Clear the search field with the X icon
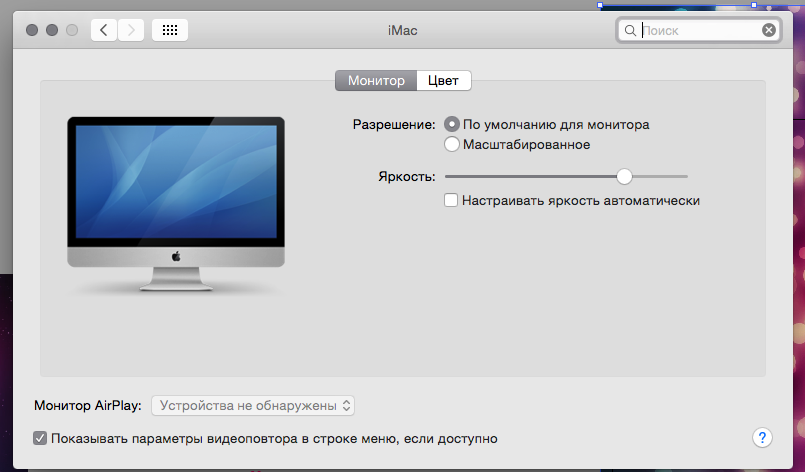The height and width of the screenshot is (472, 805). tap(769, 30)
